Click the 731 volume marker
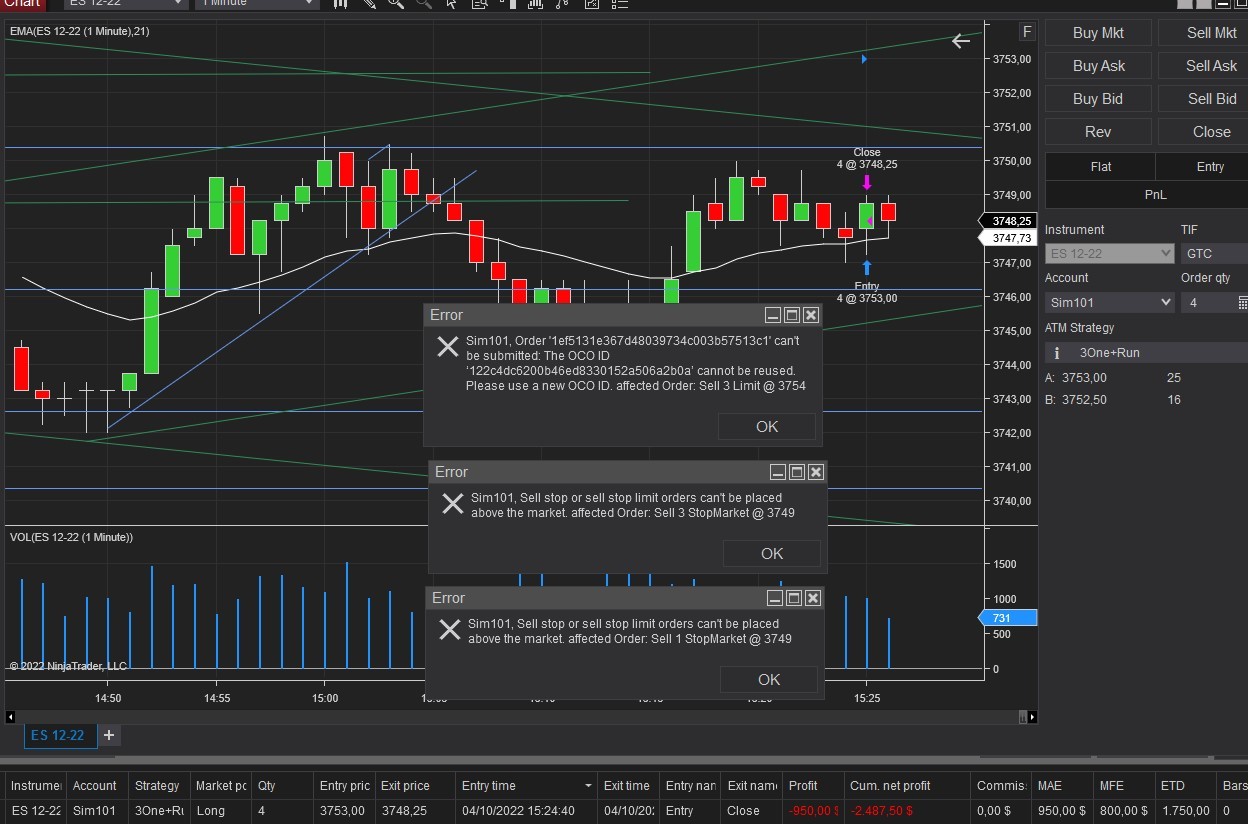Viewport: 1248px width, 824px height. [1008, 619]
